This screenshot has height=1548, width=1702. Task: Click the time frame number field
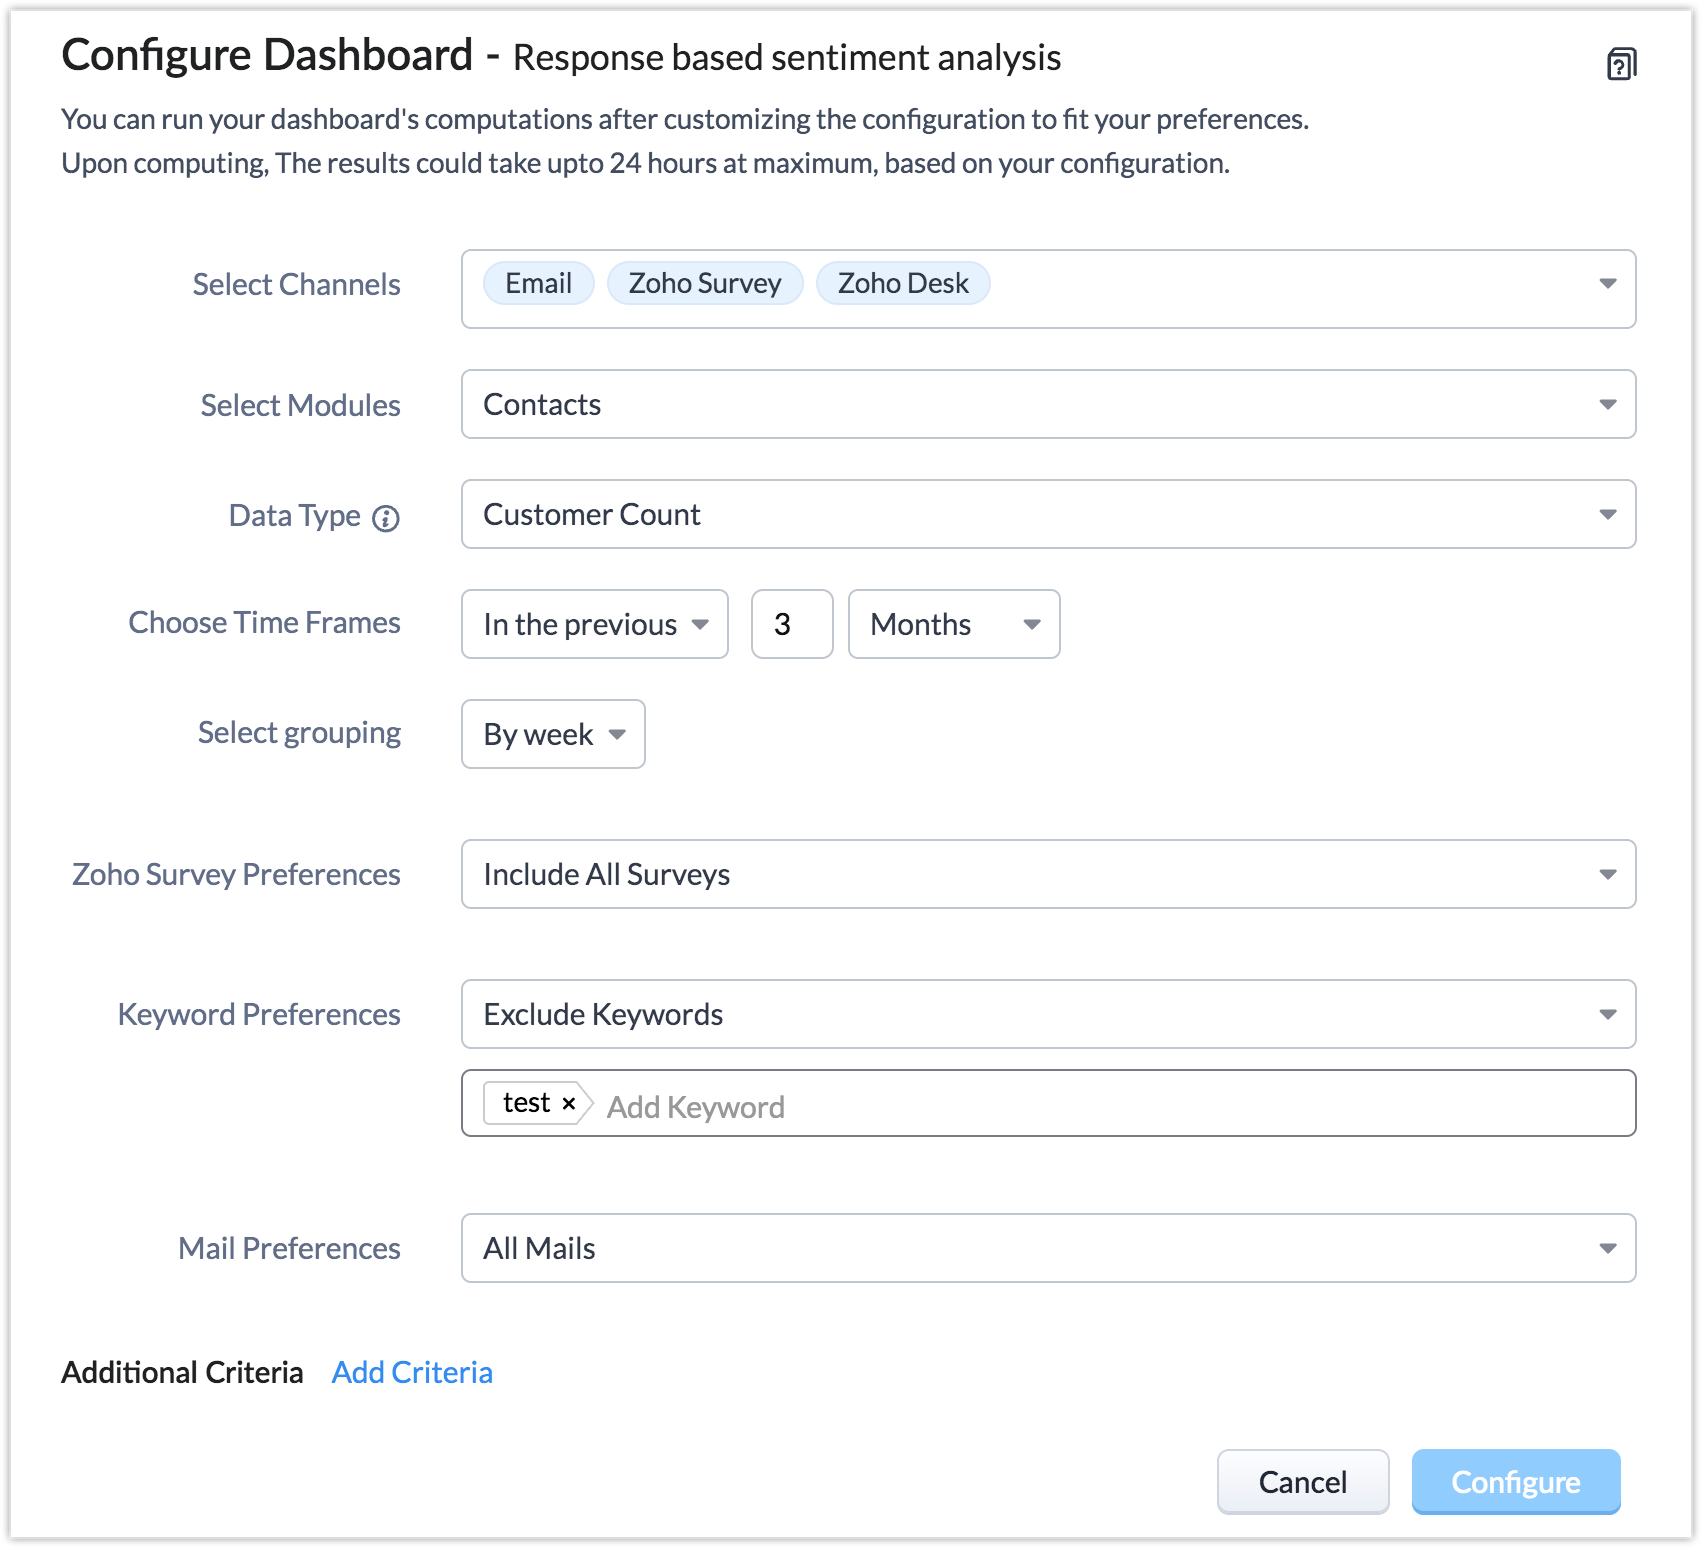[791, 625]
